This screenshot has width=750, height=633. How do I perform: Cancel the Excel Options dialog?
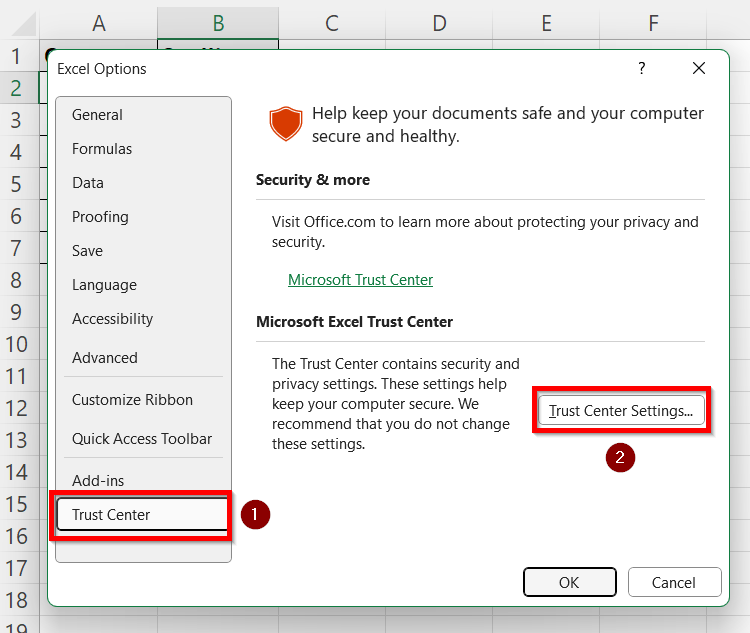[x=674, y=583]
